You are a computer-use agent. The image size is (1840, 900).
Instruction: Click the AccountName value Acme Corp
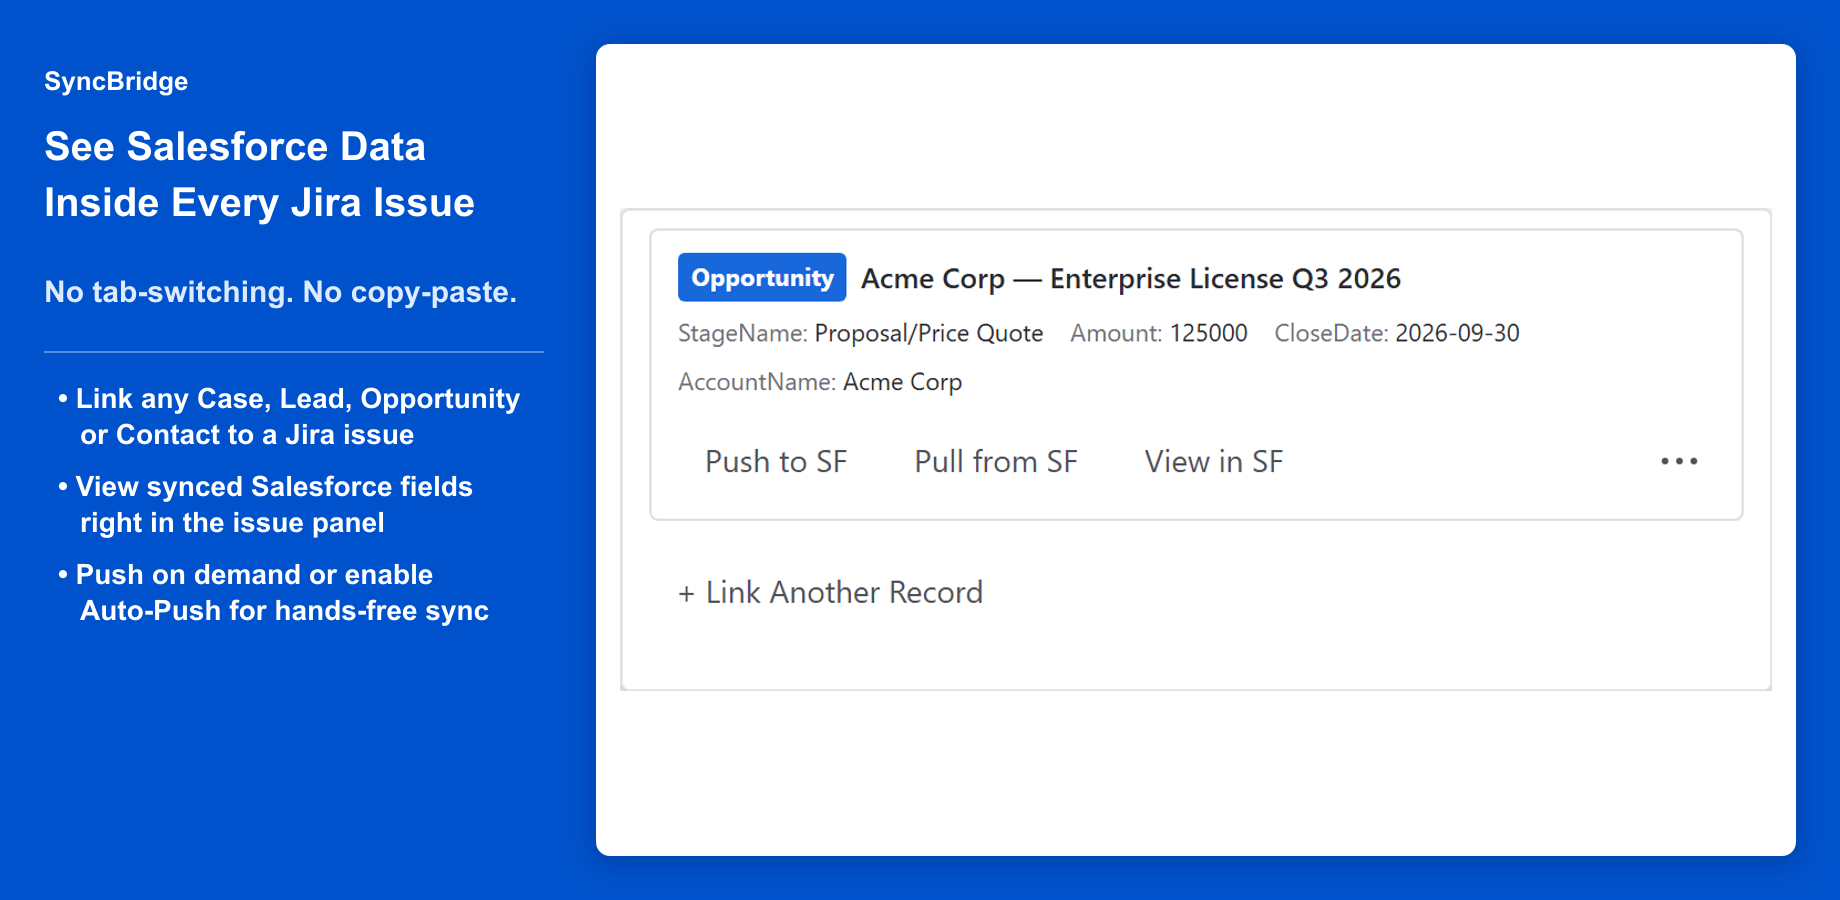pyautogui.click(x=903, y=382)
